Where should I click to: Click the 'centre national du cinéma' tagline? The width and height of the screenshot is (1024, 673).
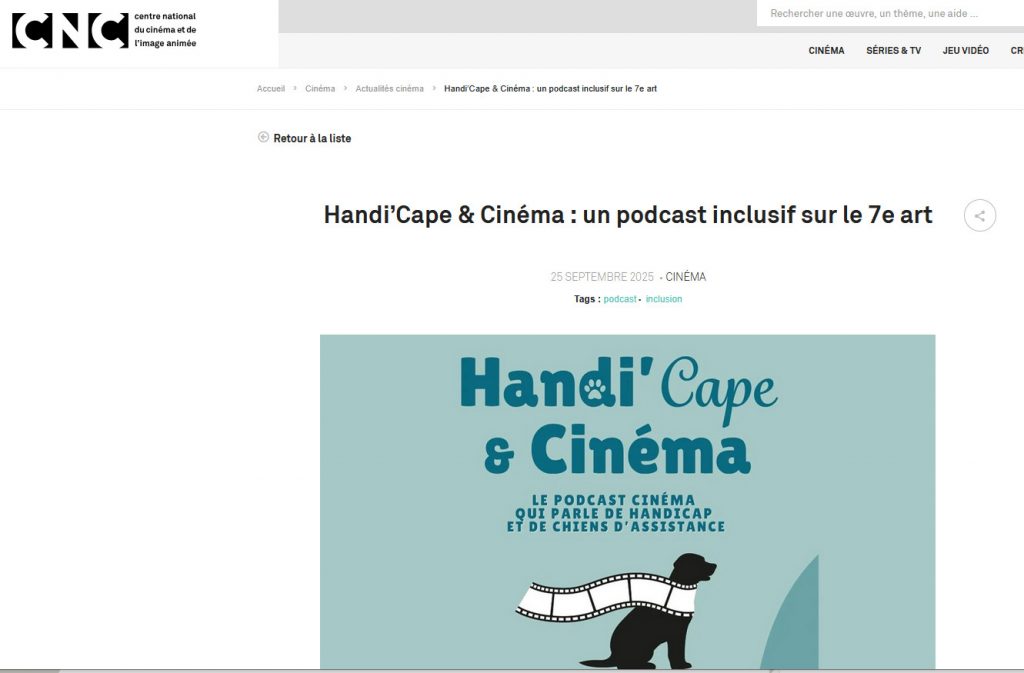click(165, 30)
